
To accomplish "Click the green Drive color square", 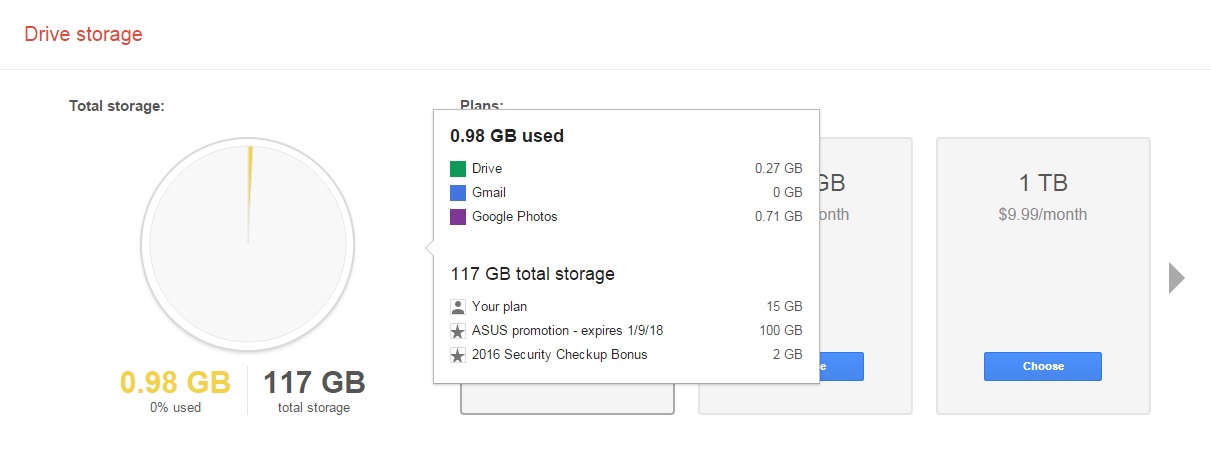I will 458,168.
